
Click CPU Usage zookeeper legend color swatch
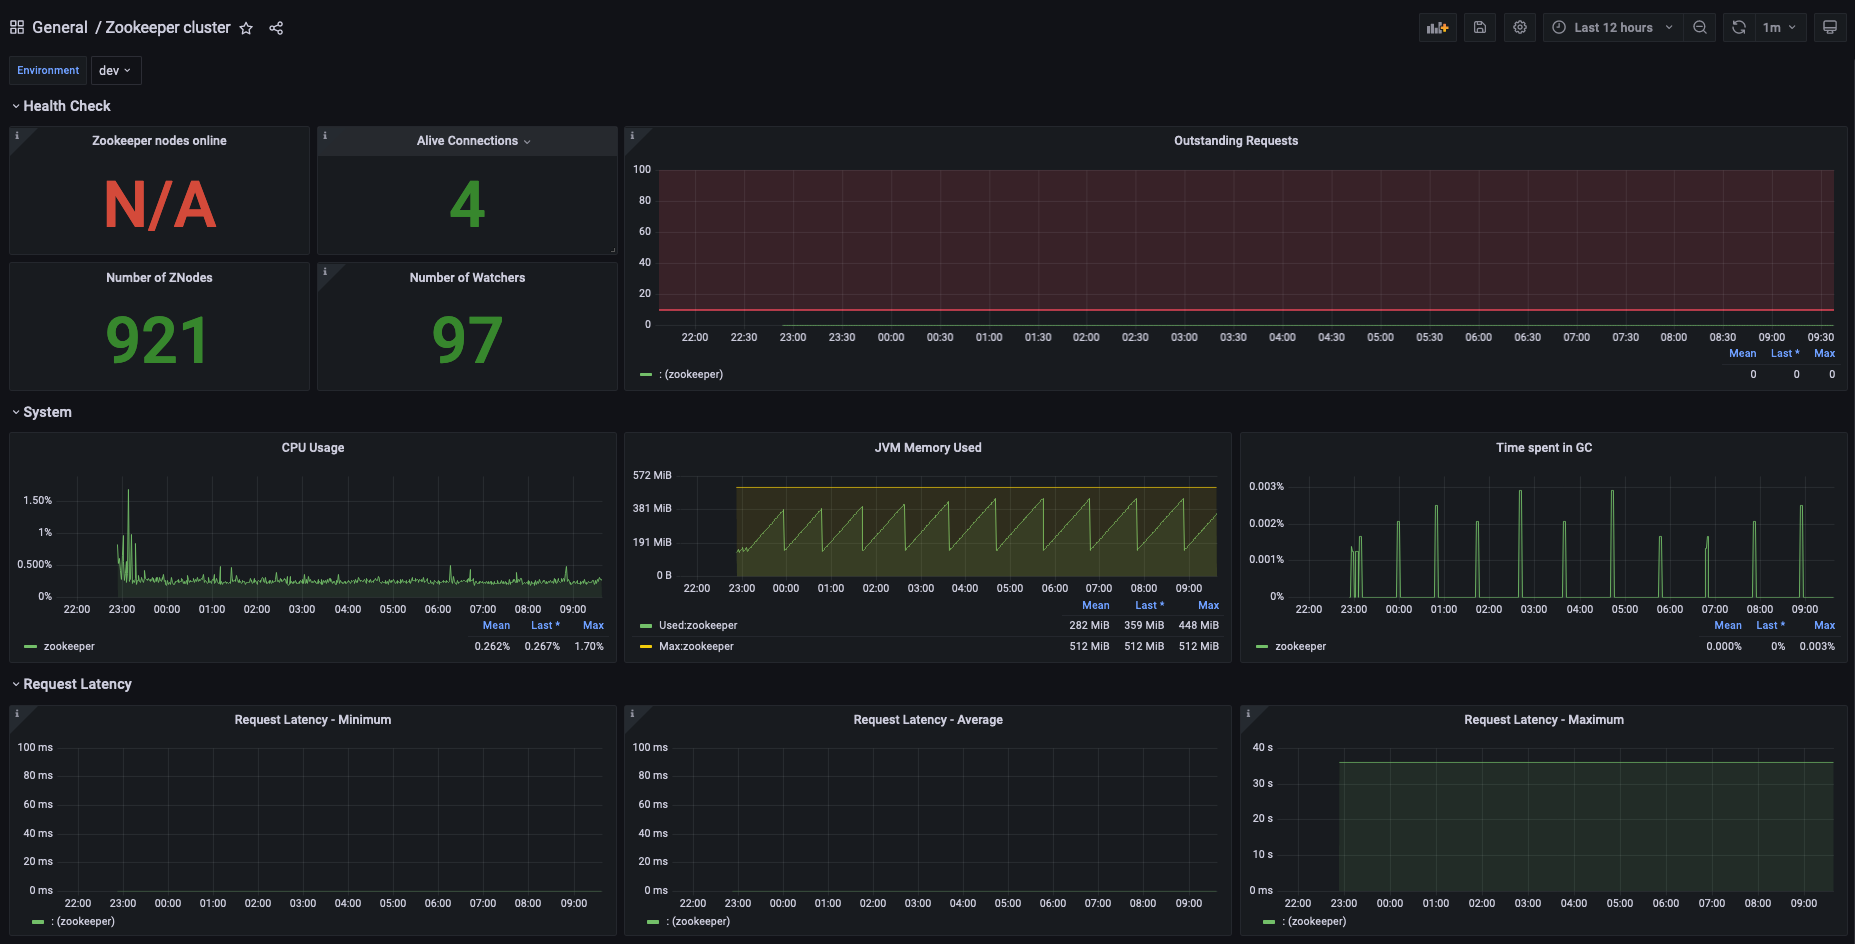(30, 647)
